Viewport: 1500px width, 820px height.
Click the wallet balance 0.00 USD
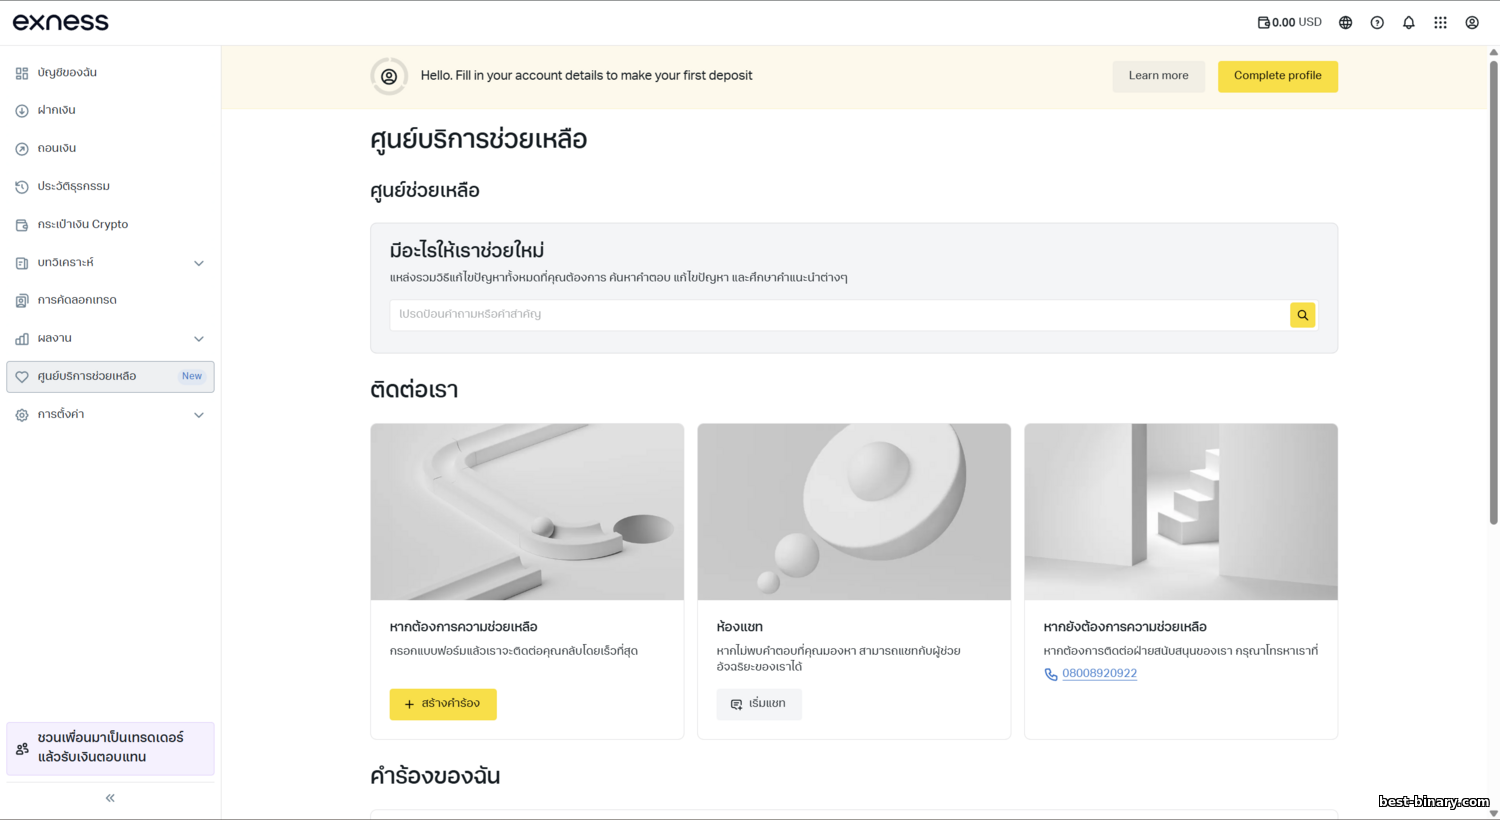[1289, 22]
